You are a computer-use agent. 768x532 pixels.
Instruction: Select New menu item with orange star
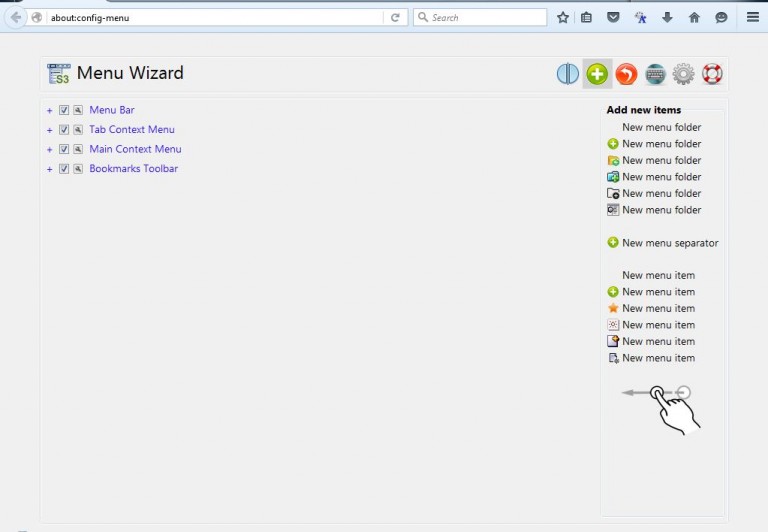pos(657,309)
